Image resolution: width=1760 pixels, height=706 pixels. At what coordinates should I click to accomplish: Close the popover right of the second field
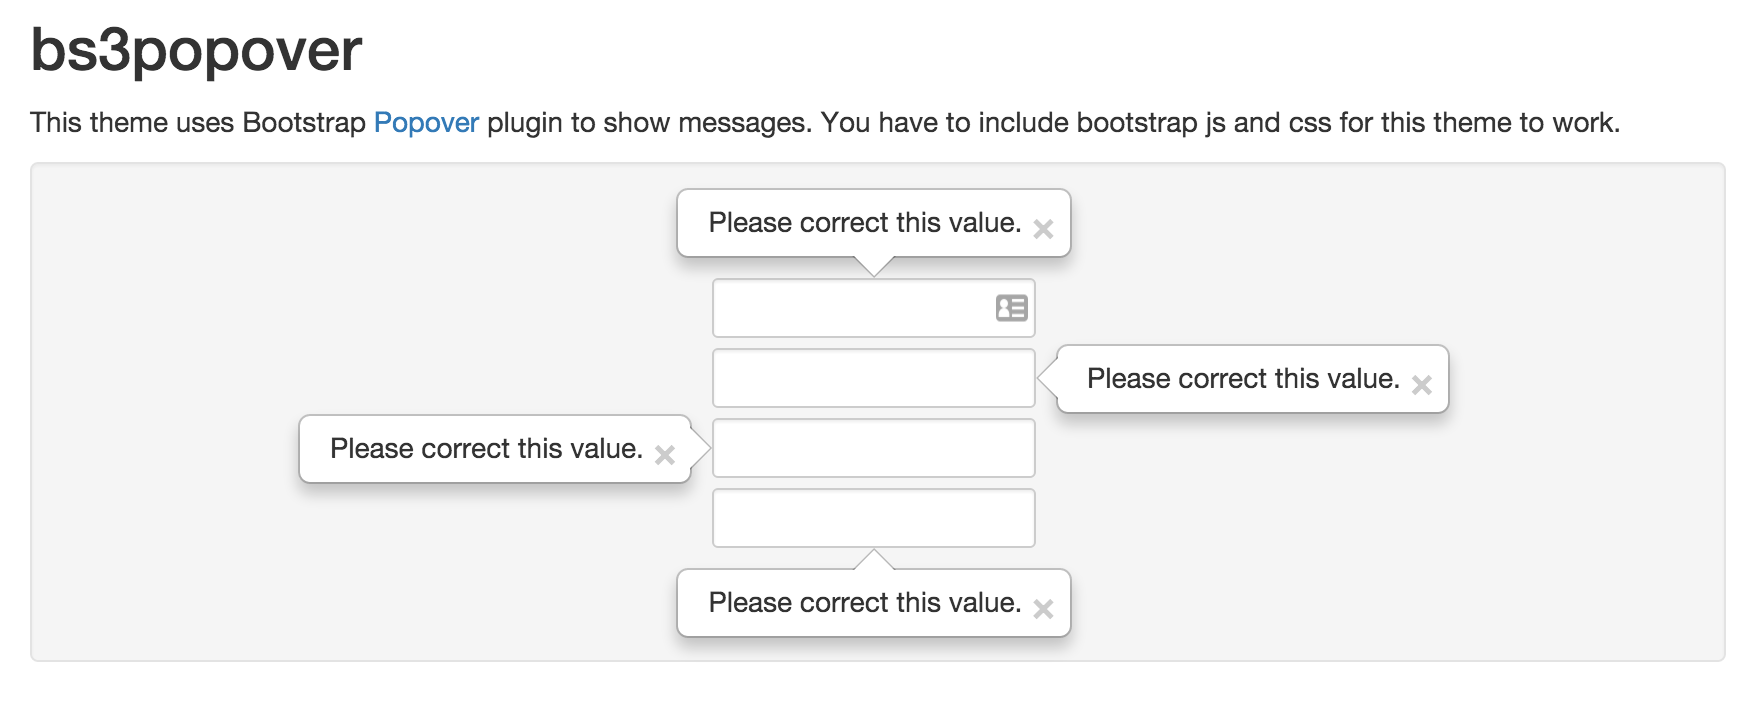(1421, 385)
